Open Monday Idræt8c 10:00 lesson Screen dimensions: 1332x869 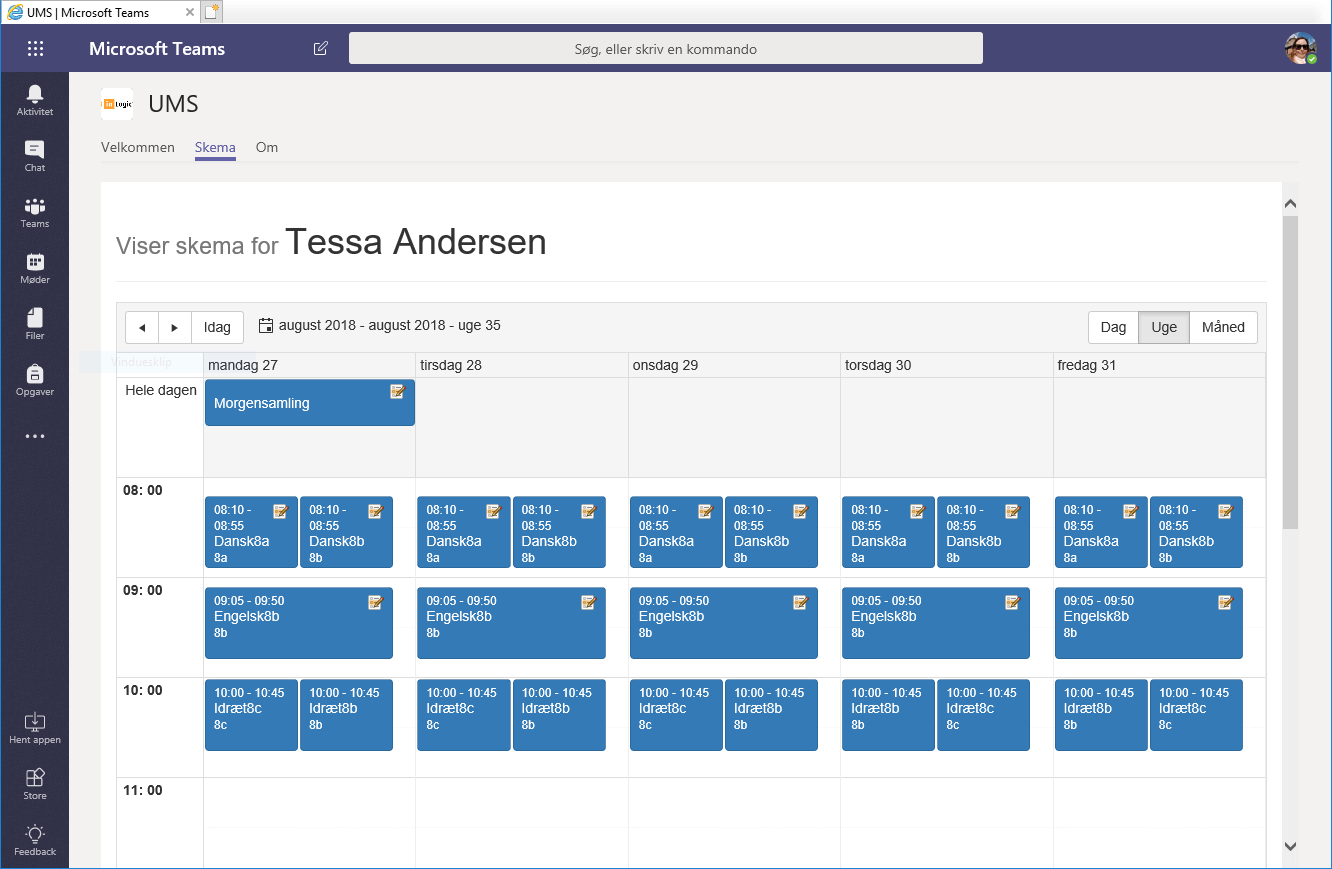251,715
